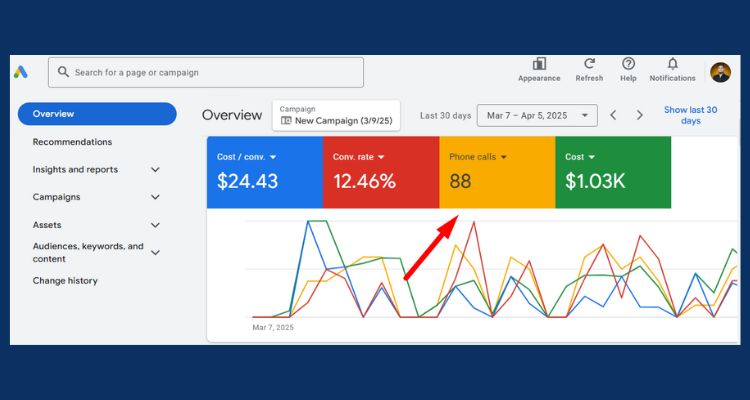This screenshot has height=400, width=750.
Task: Open the Cost metric dropdown
Action: 580,157
